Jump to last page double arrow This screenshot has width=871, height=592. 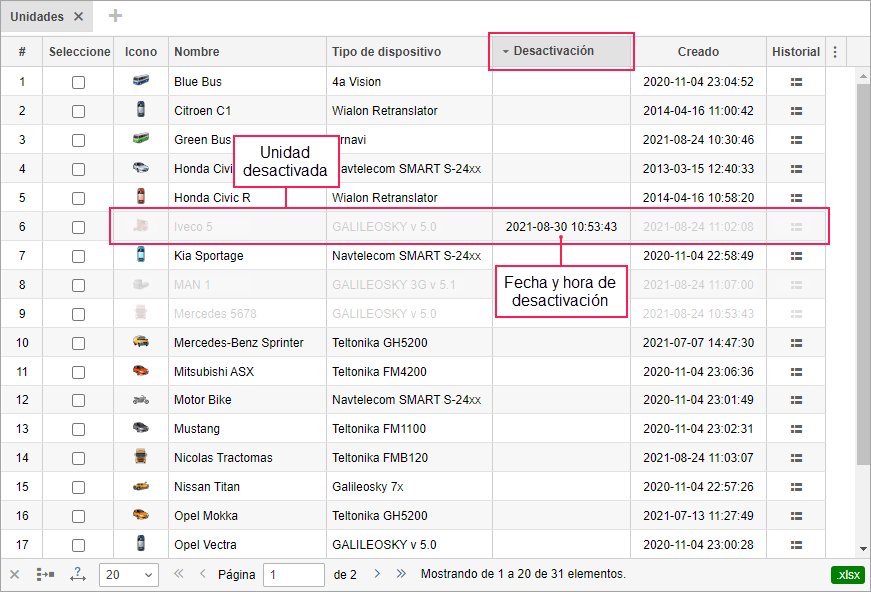tap(401, 574)
